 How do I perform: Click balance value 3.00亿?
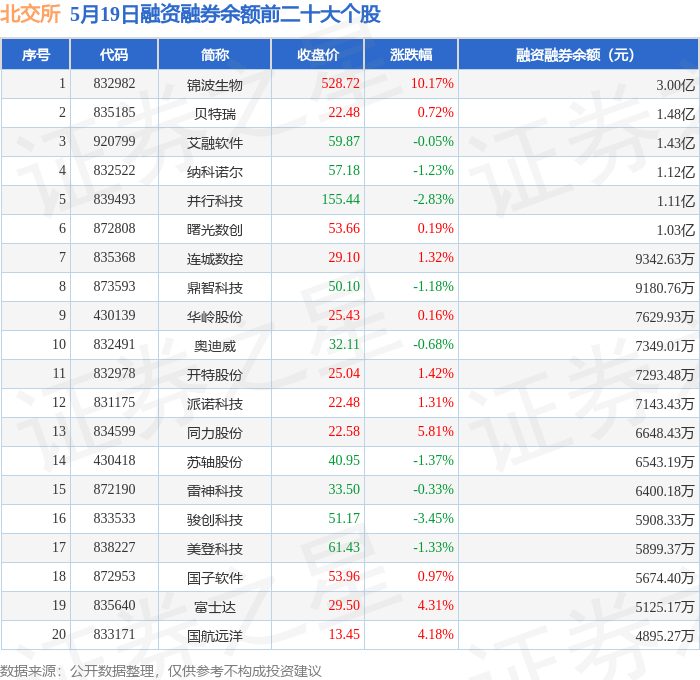[x=675, y=85]
